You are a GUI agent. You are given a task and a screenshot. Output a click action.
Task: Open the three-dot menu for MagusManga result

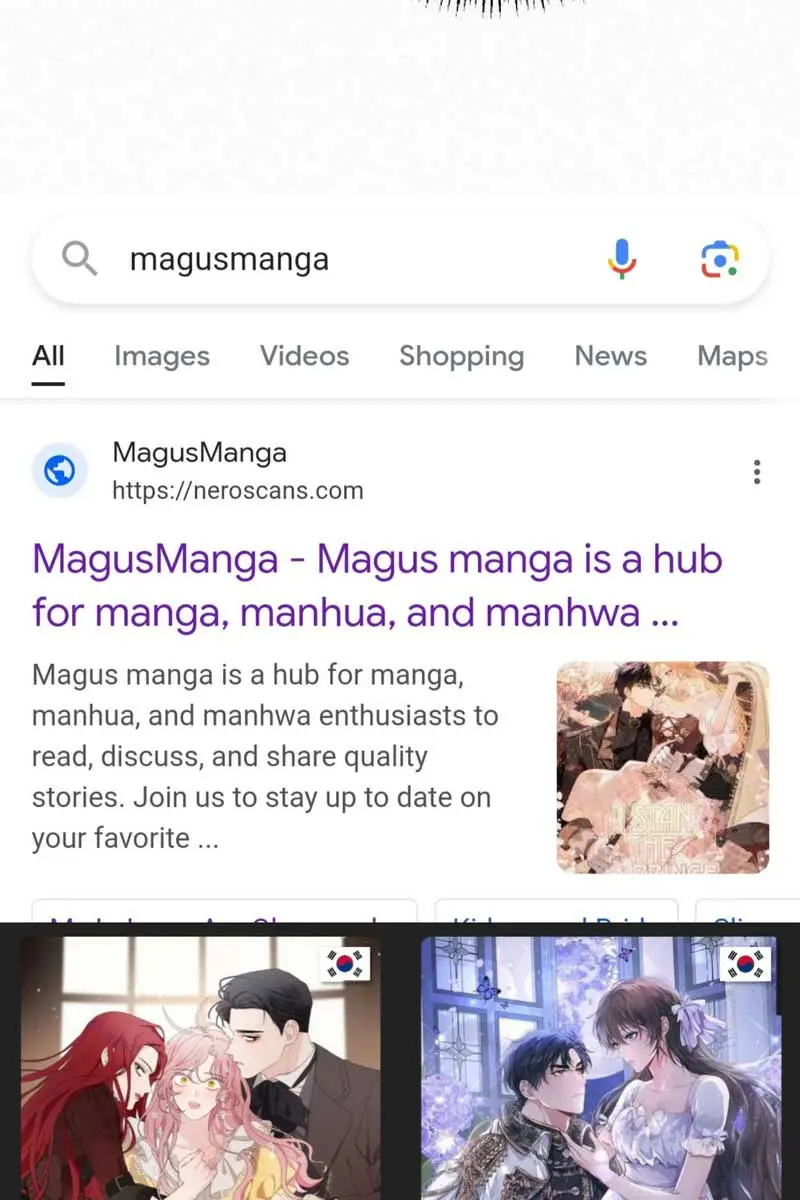pyautogui.click(x=757, y=471)
